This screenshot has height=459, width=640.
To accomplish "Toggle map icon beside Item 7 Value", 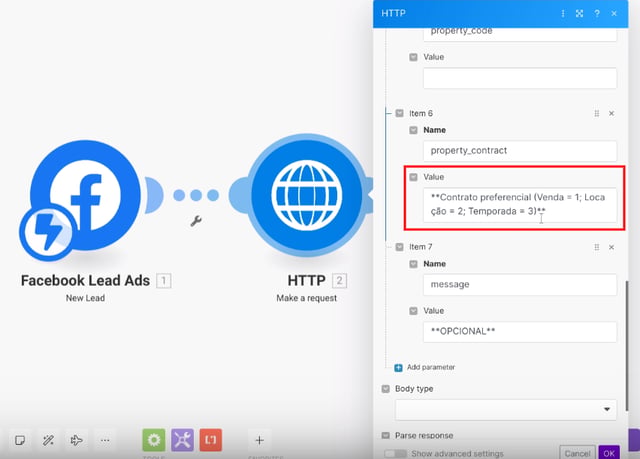I will (x=413, y=311).
